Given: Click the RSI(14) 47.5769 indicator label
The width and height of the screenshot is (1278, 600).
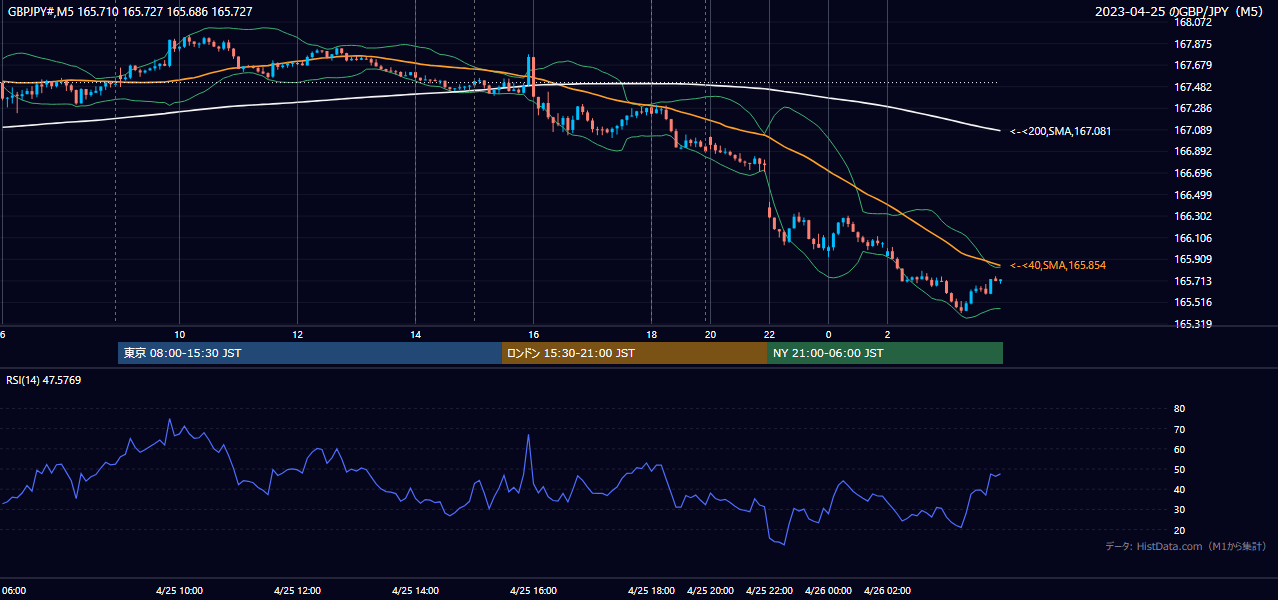Looking at the screenshot, I should (44, 380).
